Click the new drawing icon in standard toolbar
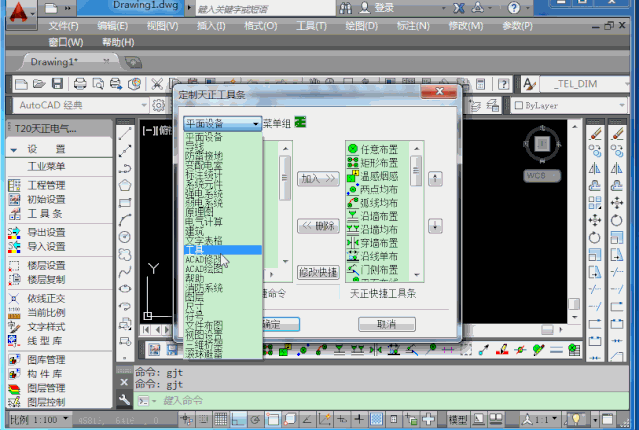Screen dimensions: 639x430 (21, 84)
